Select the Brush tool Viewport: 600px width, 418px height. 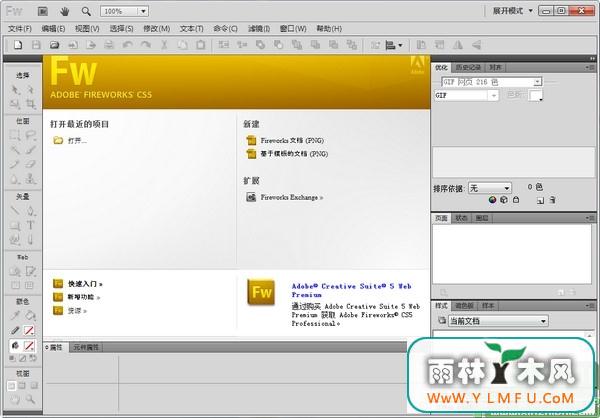click(30, 150)
